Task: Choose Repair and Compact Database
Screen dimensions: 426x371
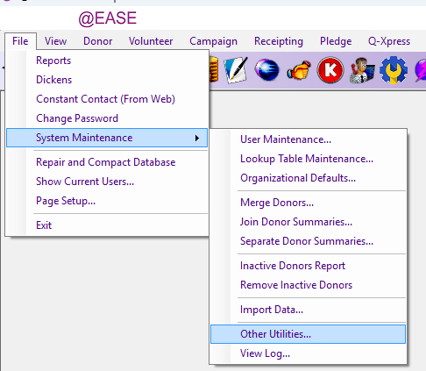Action: pos(107,162)
